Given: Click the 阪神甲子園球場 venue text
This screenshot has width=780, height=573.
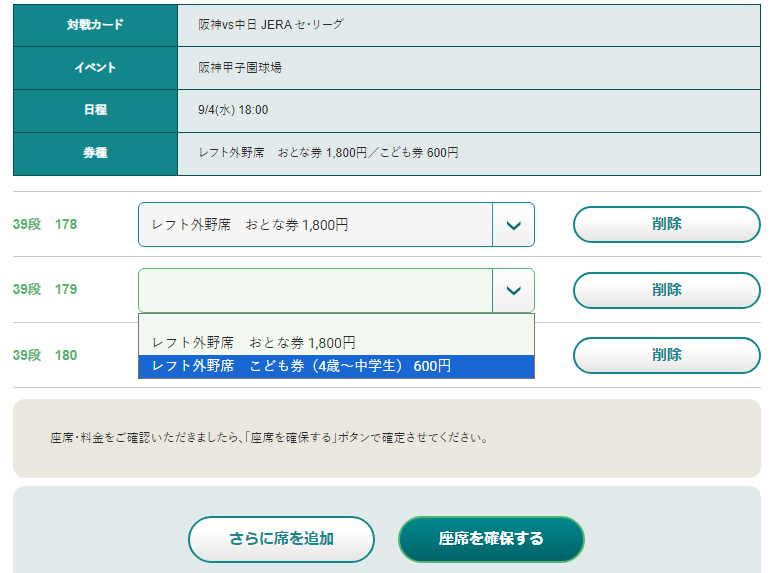Looking at the screenshot, I should coord(240,68).
